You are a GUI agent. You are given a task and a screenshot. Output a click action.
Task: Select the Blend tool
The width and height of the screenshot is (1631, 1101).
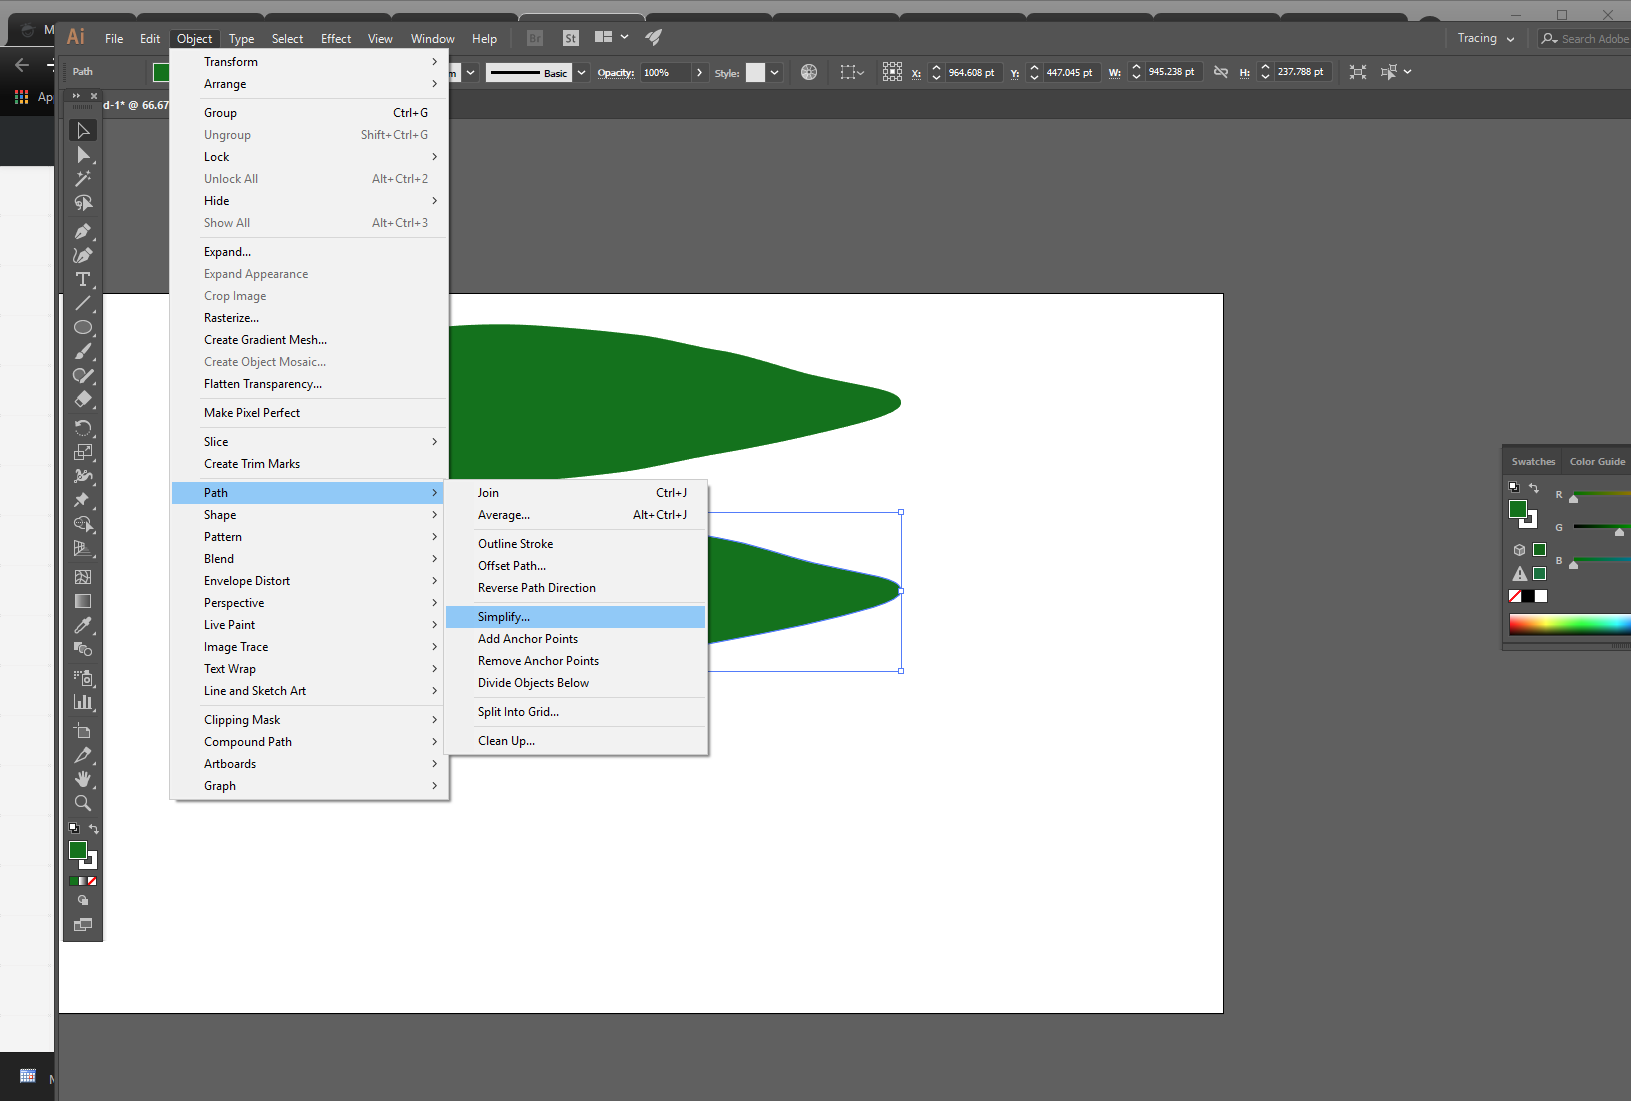click(x=83, y=649)
